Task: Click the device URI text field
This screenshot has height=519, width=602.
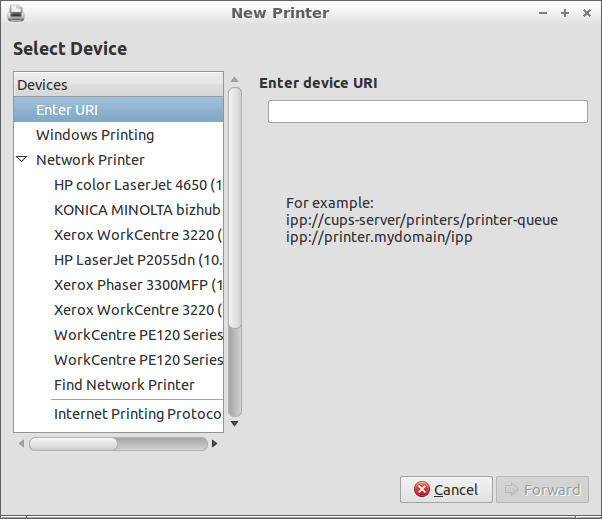Action: coord(426,113)
